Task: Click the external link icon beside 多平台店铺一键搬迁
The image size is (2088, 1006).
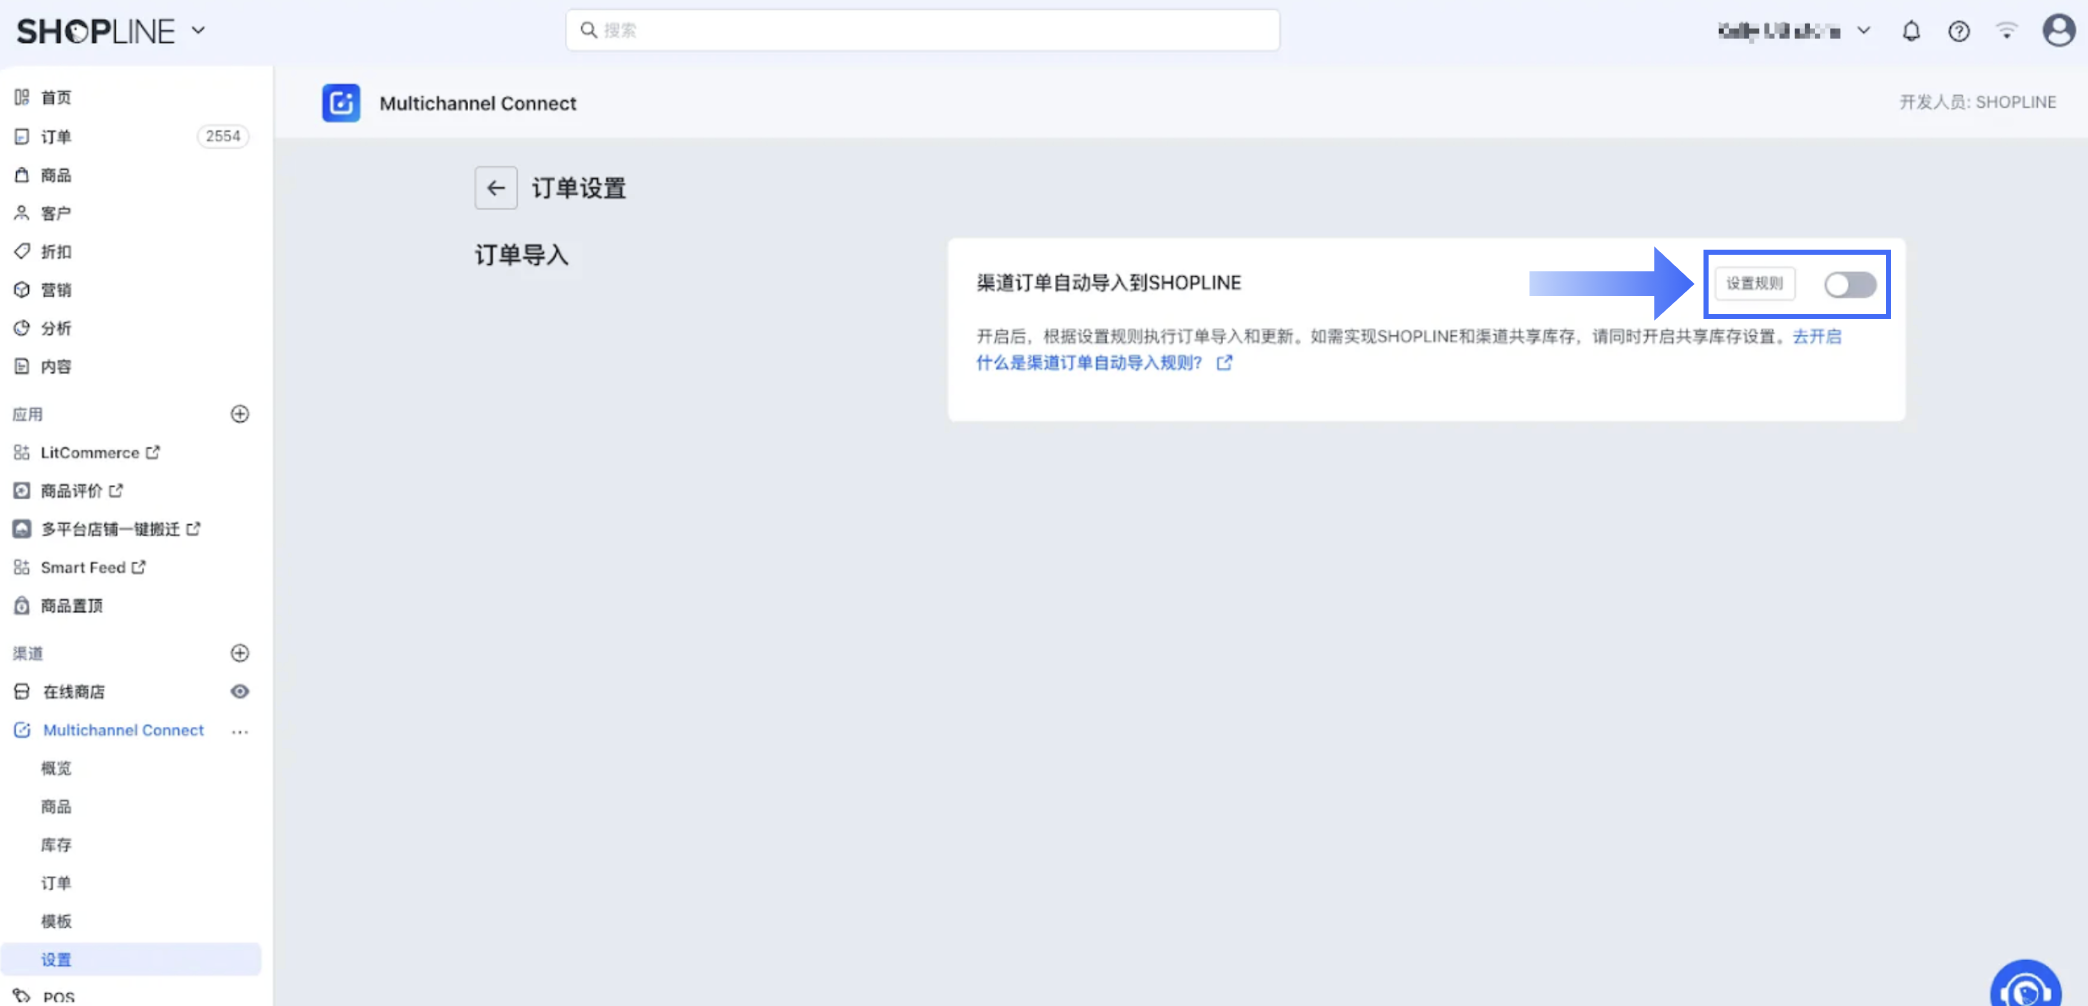Action: pos(194,528)
